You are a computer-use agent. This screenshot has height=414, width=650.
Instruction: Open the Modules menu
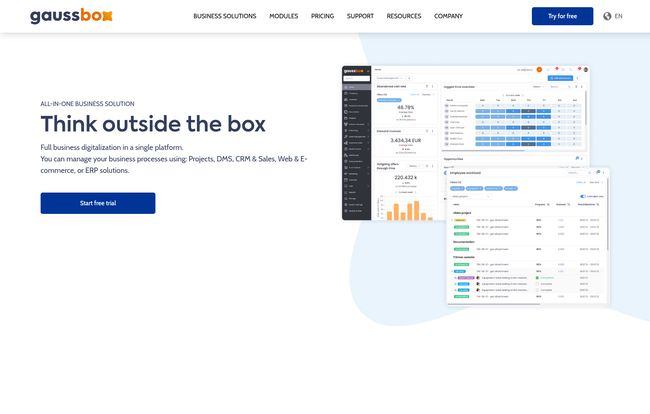click(x=284, y=16)
